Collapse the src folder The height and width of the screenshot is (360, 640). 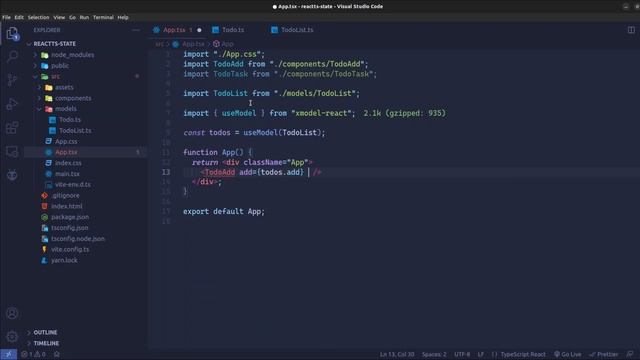[56, 76]
